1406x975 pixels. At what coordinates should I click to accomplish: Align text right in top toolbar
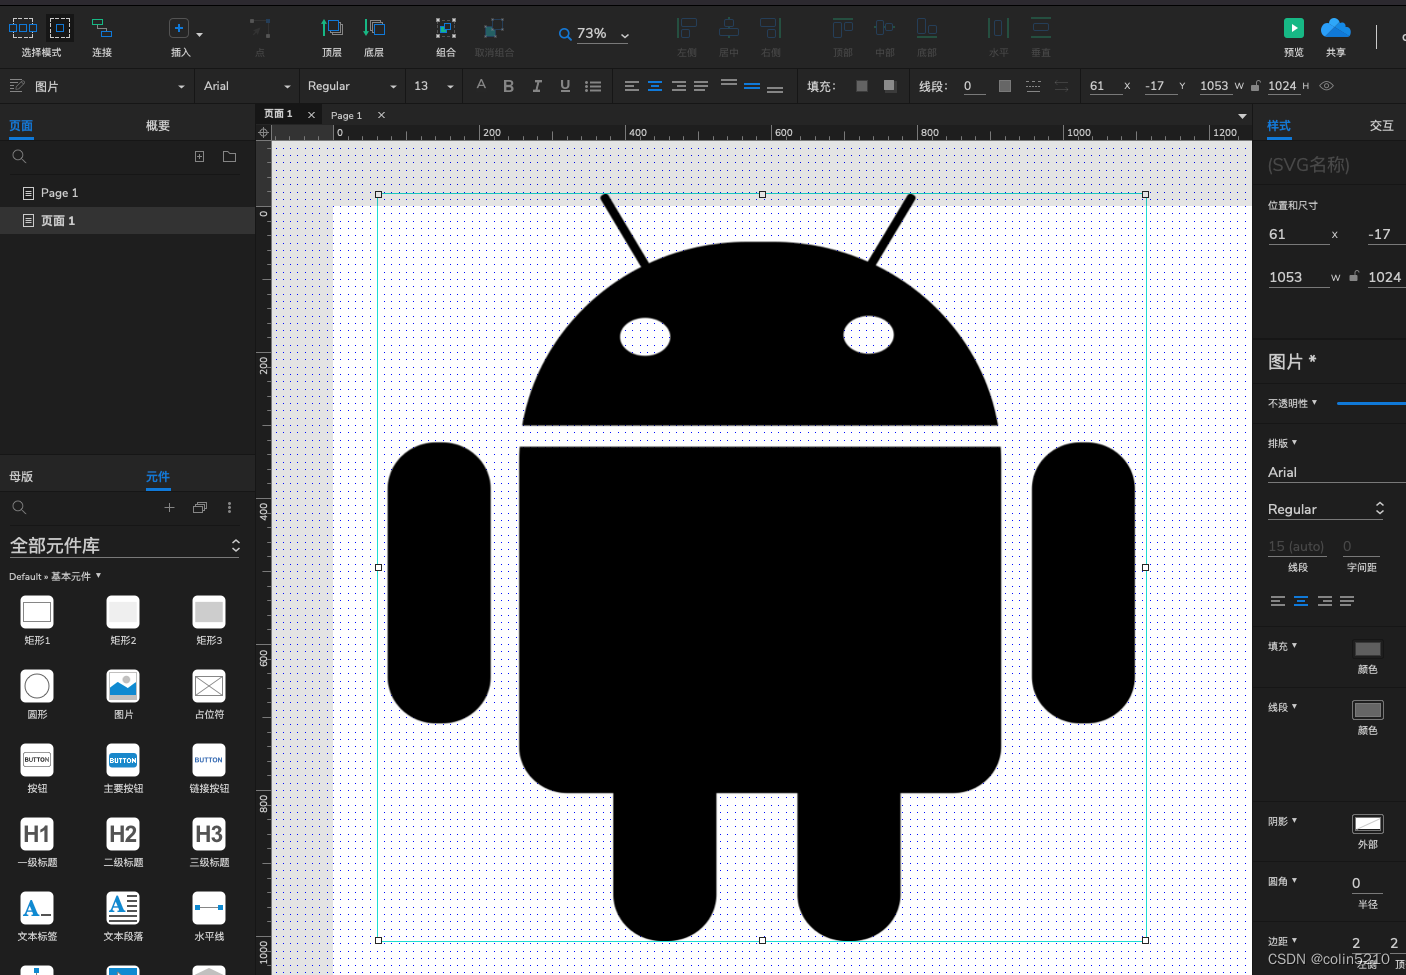[x=679, y=86]
